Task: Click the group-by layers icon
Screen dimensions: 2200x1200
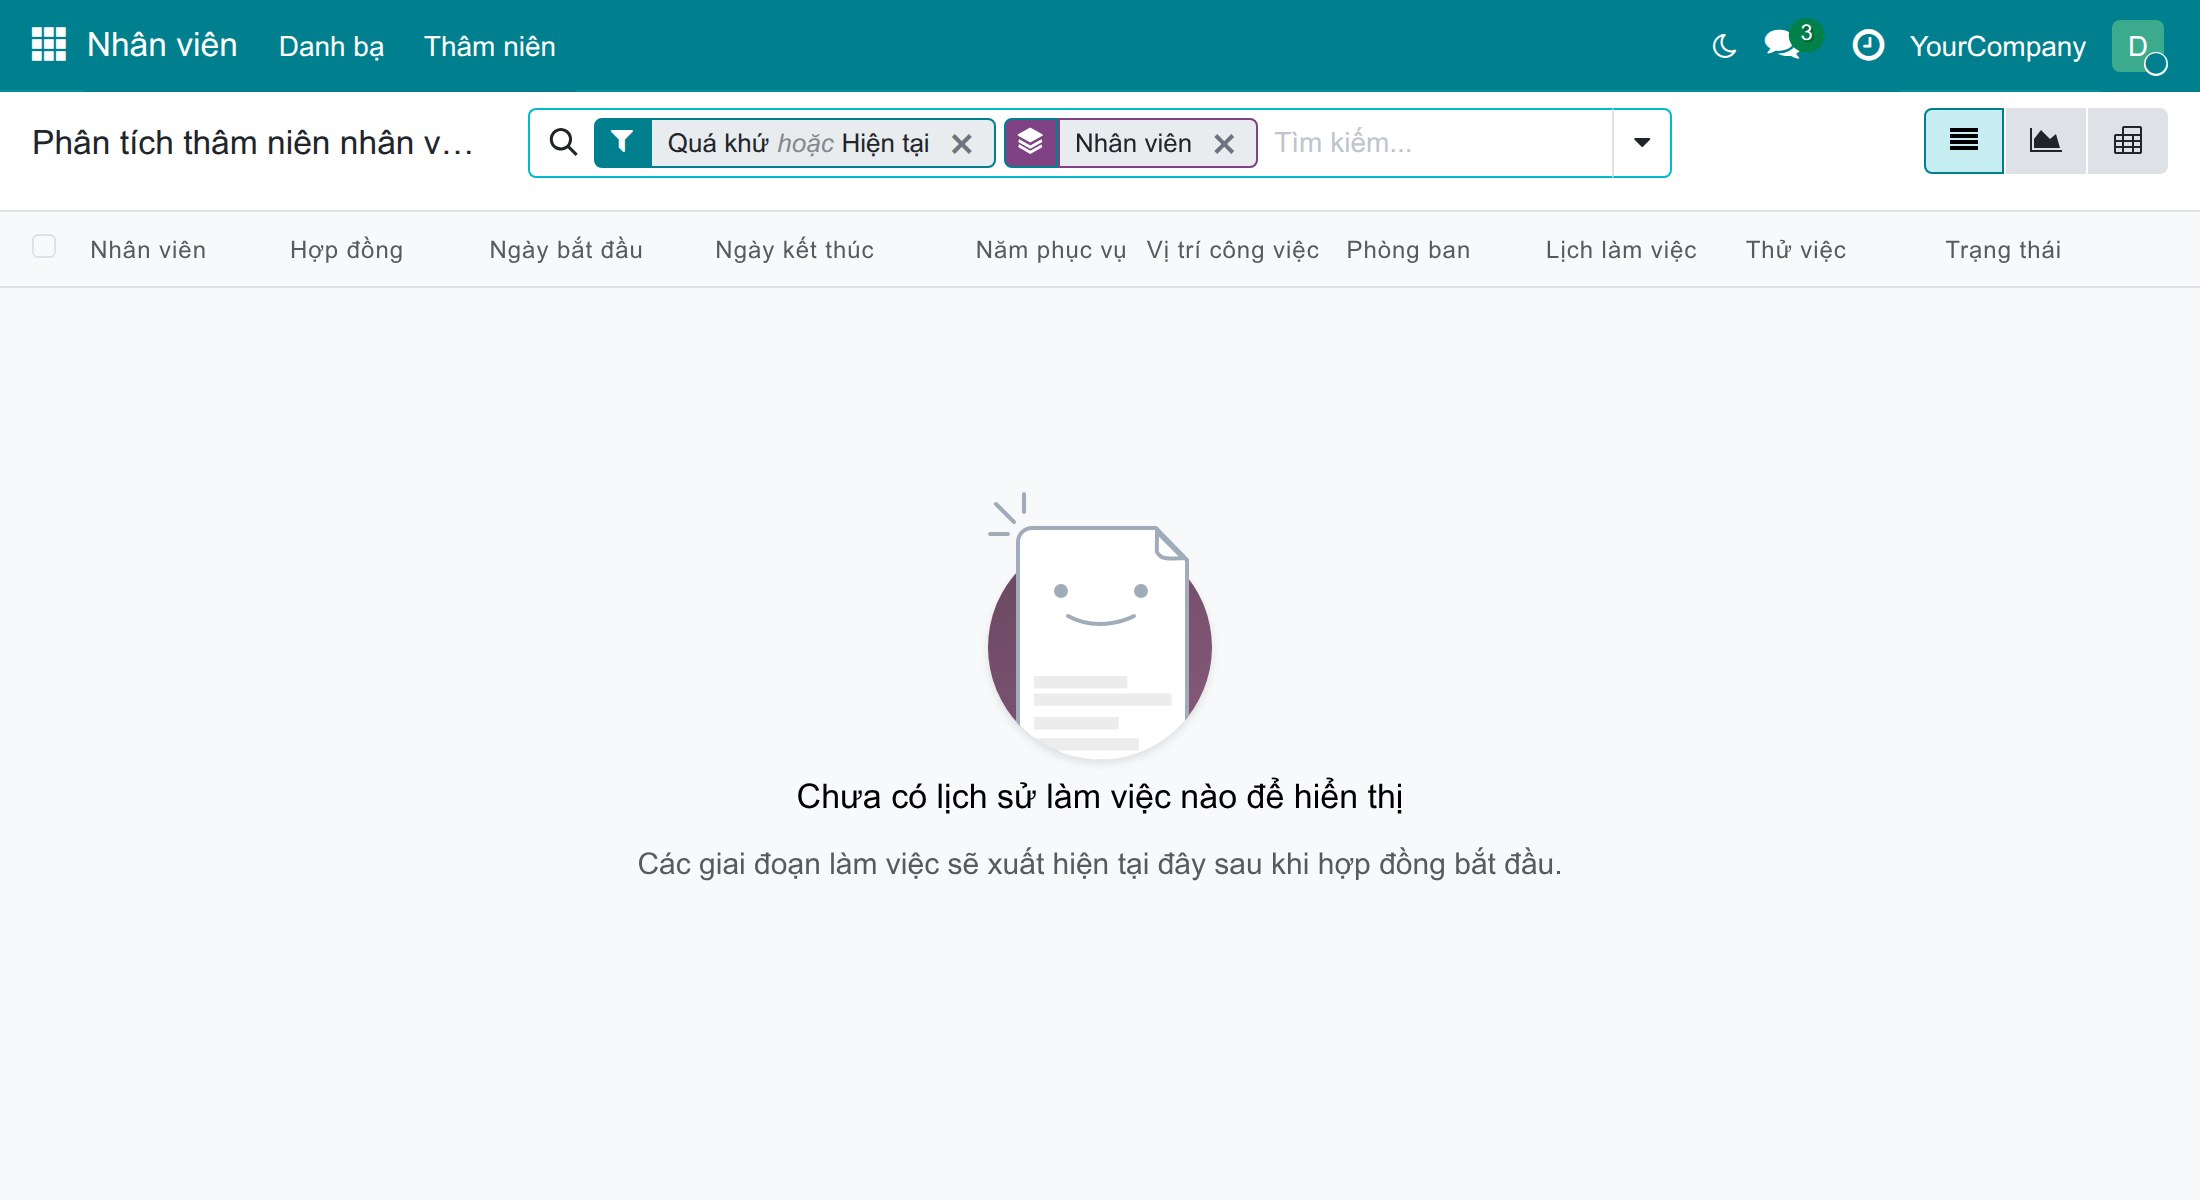Action: [x=1031, y=143]
